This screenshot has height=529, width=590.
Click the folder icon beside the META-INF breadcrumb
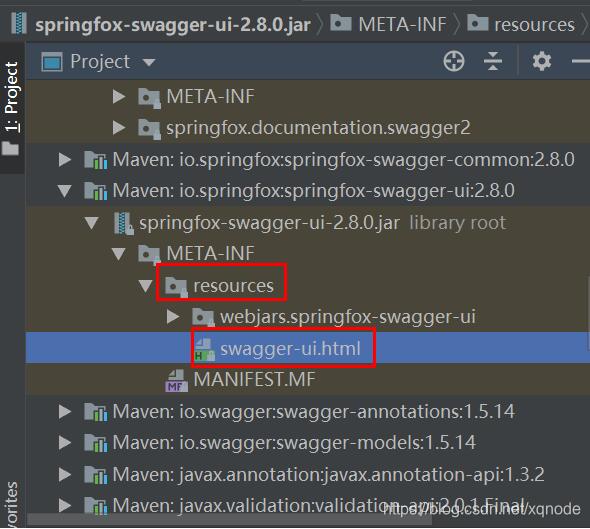341,23
